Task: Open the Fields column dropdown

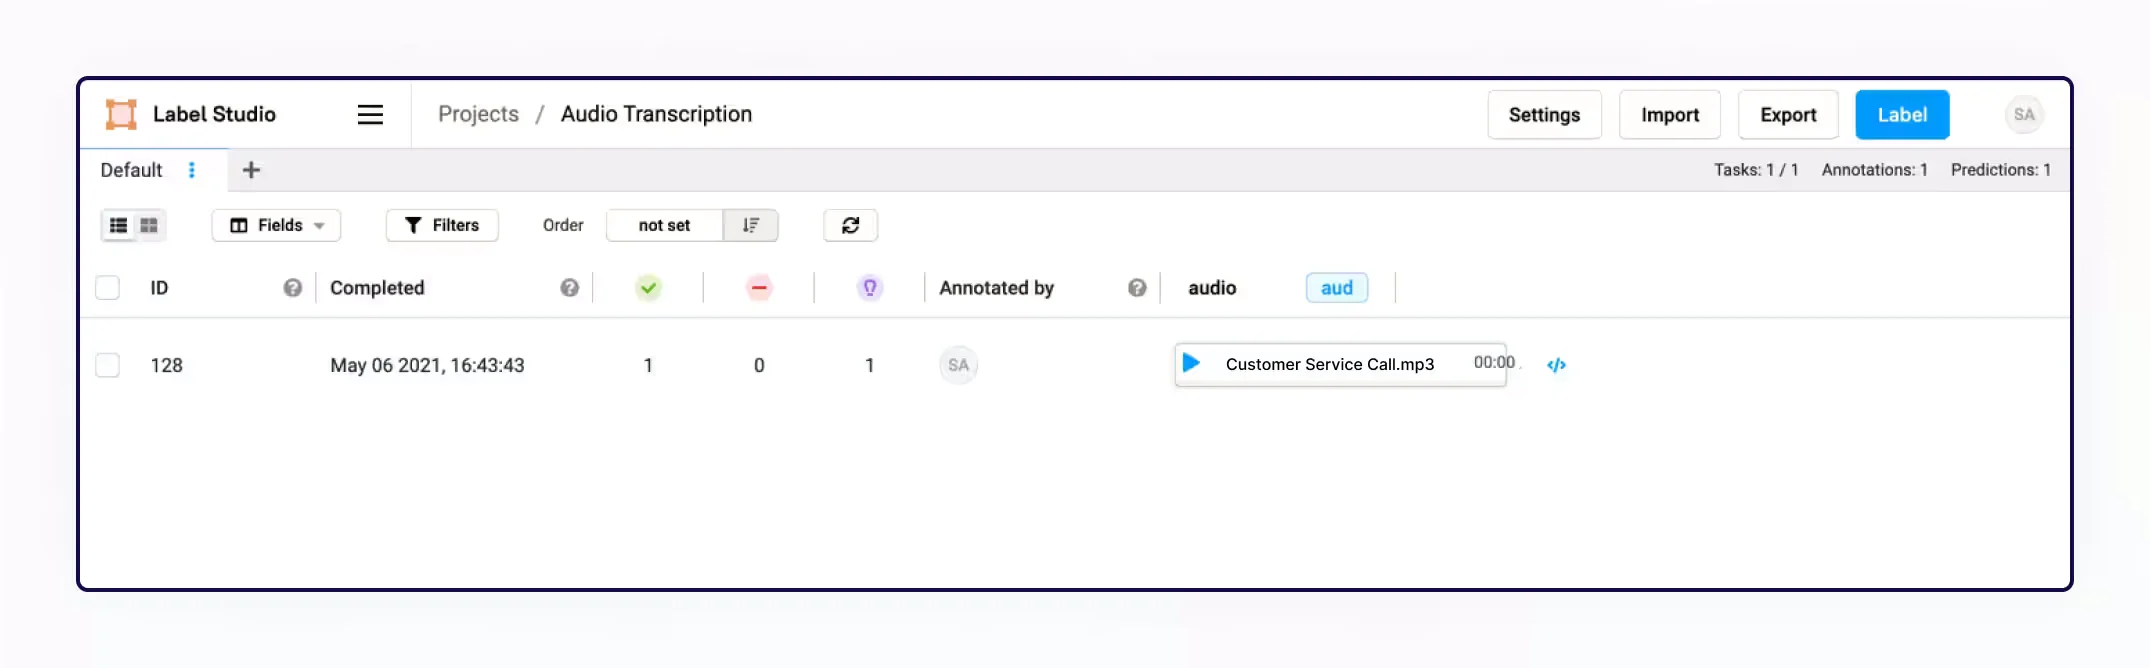Action: (276, 226)
